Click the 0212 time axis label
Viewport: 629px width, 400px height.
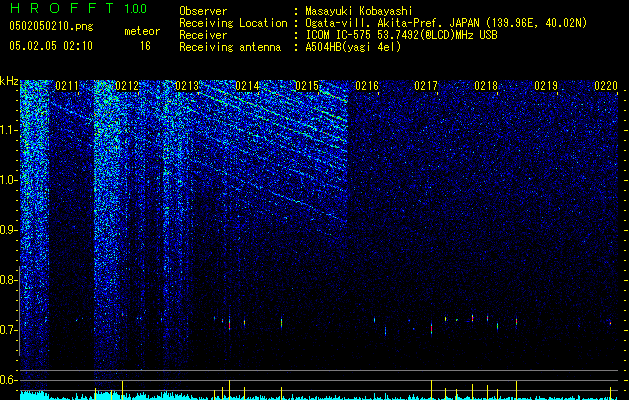pos(127,86)
